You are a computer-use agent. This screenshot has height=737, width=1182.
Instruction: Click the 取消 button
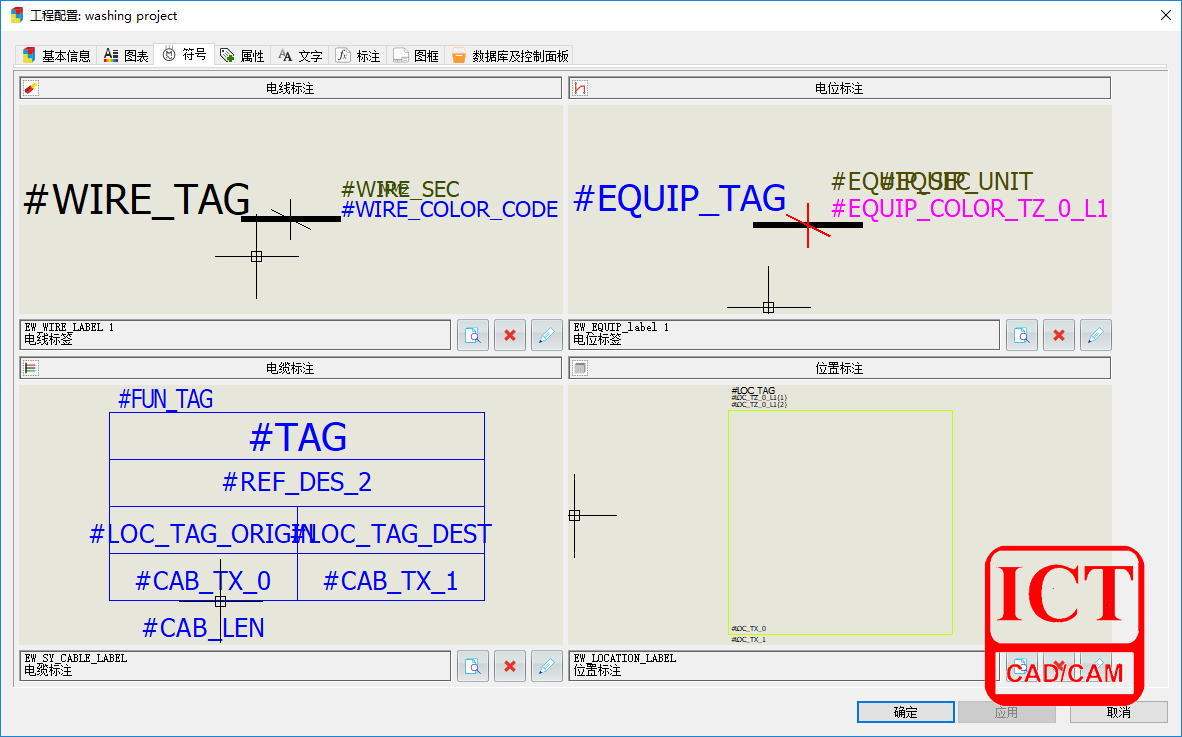point(1118,712)
